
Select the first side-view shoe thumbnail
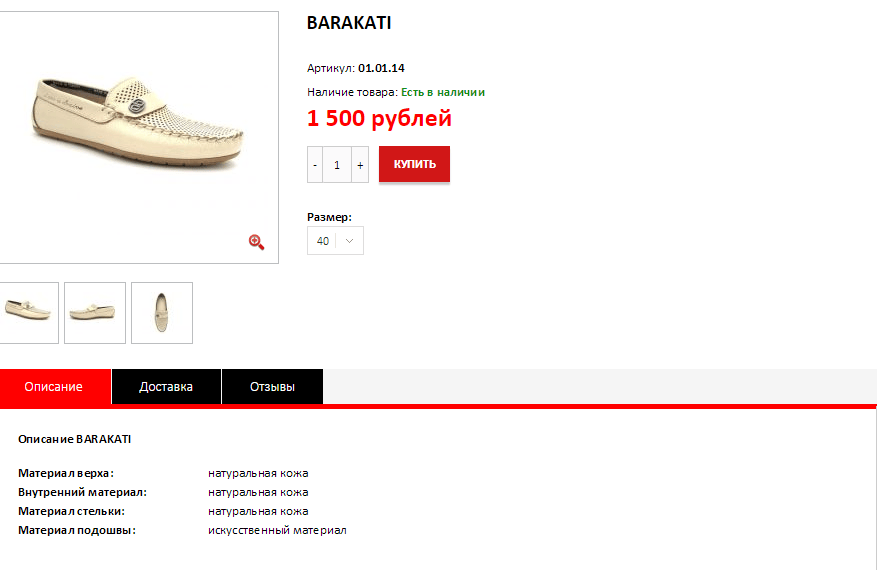[28, 313]
